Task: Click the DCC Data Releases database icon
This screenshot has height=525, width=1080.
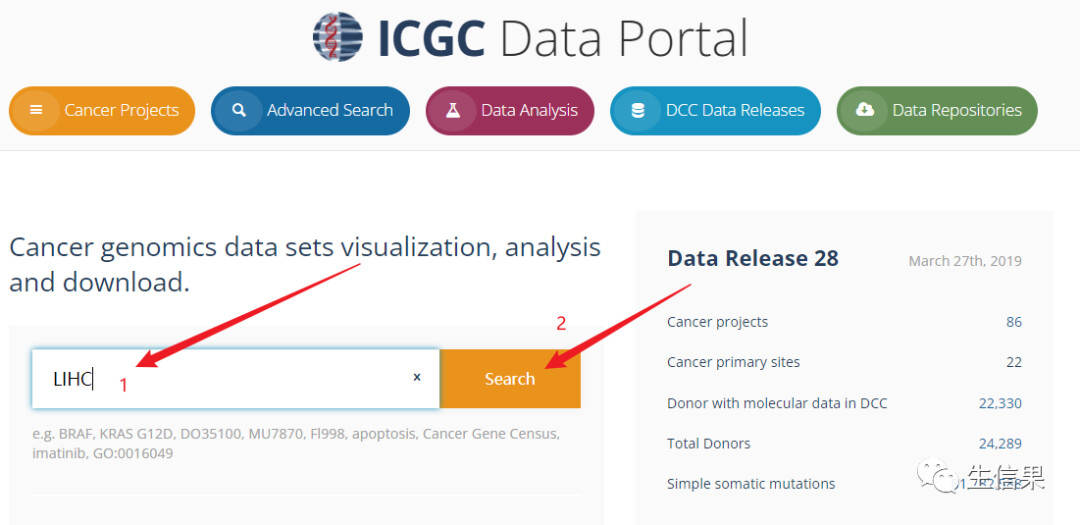Action: [x=638, y=110]
